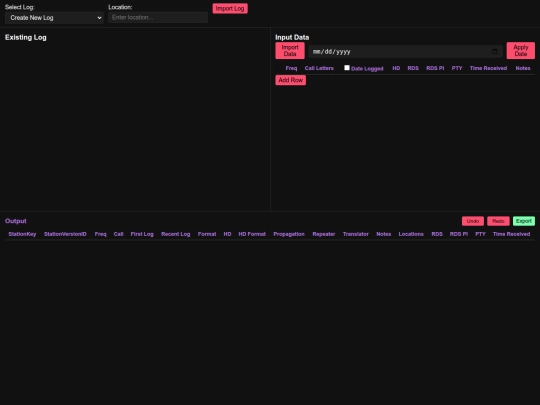Open the calendar picker icon in date field
This screenshot has height=405, width=540.
coord(495,51)
